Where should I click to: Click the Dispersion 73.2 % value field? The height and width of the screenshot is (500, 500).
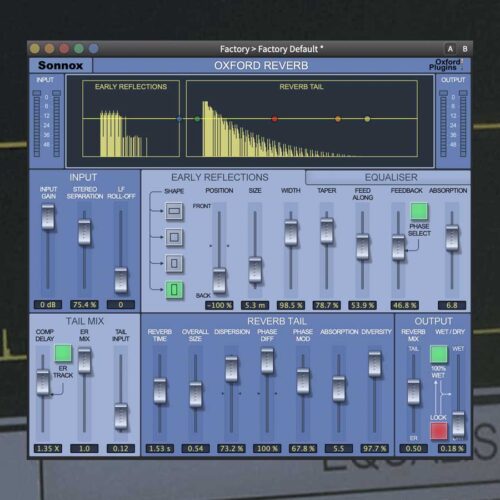pos(231,449)
